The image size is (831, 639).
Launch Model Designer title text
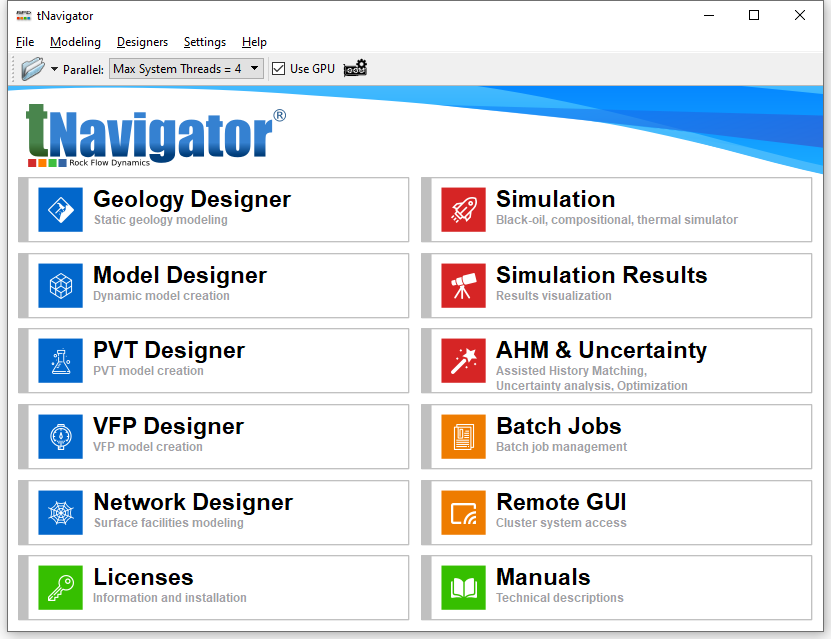click(180, 276)
